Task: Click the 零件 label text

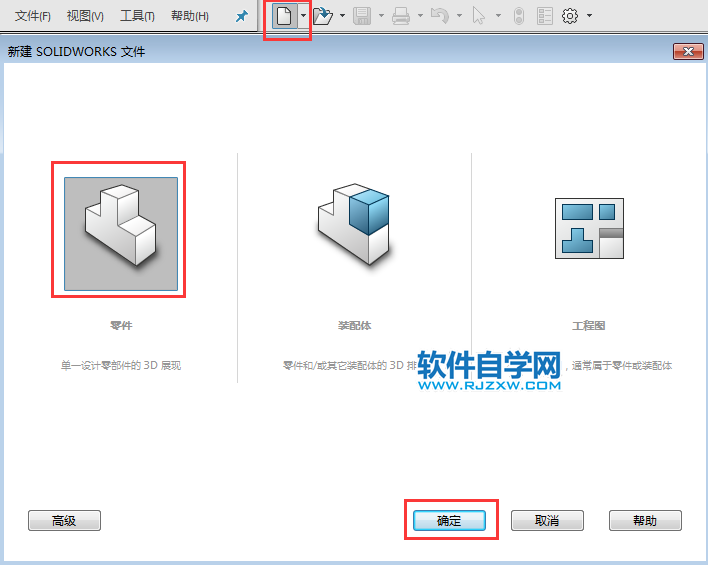Action: coord(121,326)
